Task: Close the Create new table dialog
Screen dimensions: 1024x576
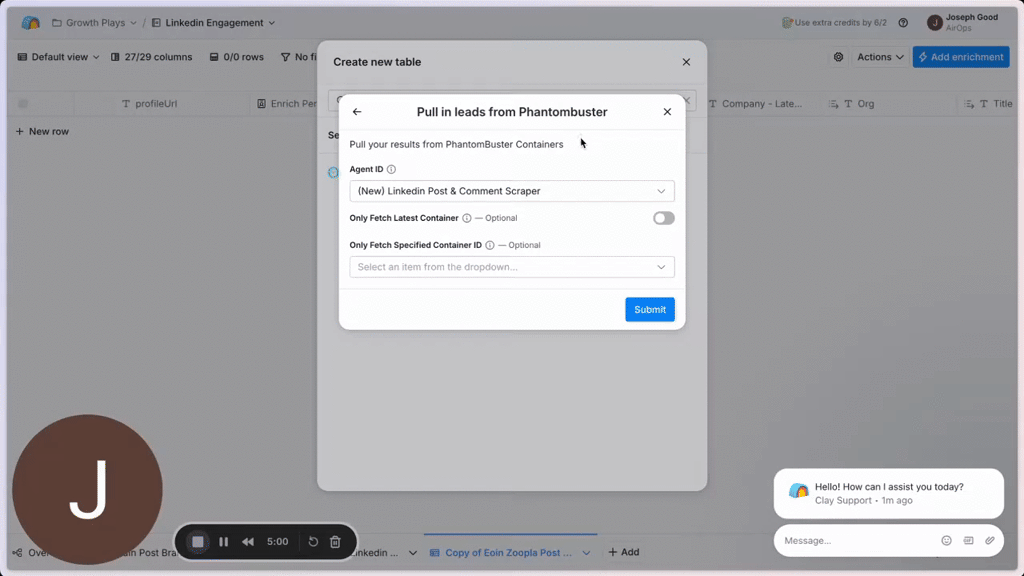Action: 686,62
